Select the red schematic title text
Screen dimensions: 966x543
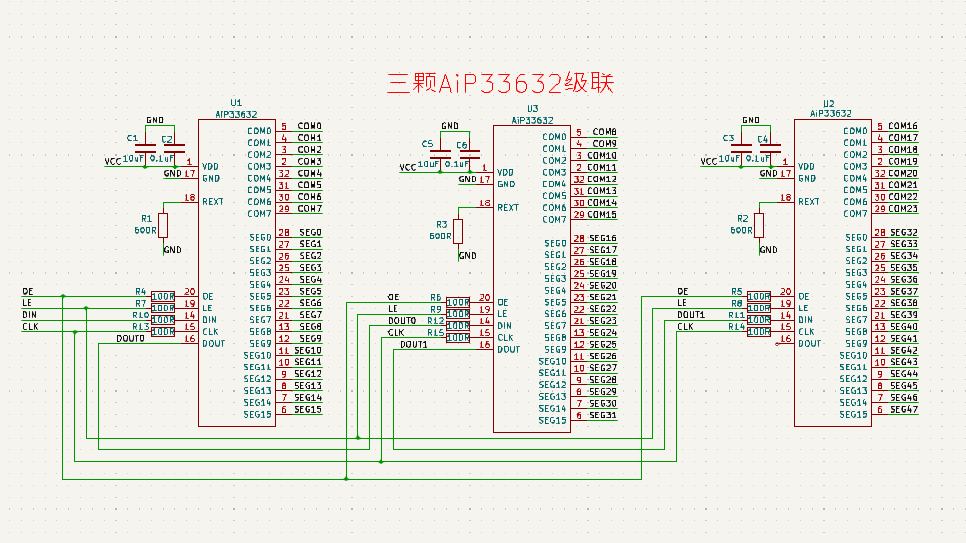tap(499, 83)
